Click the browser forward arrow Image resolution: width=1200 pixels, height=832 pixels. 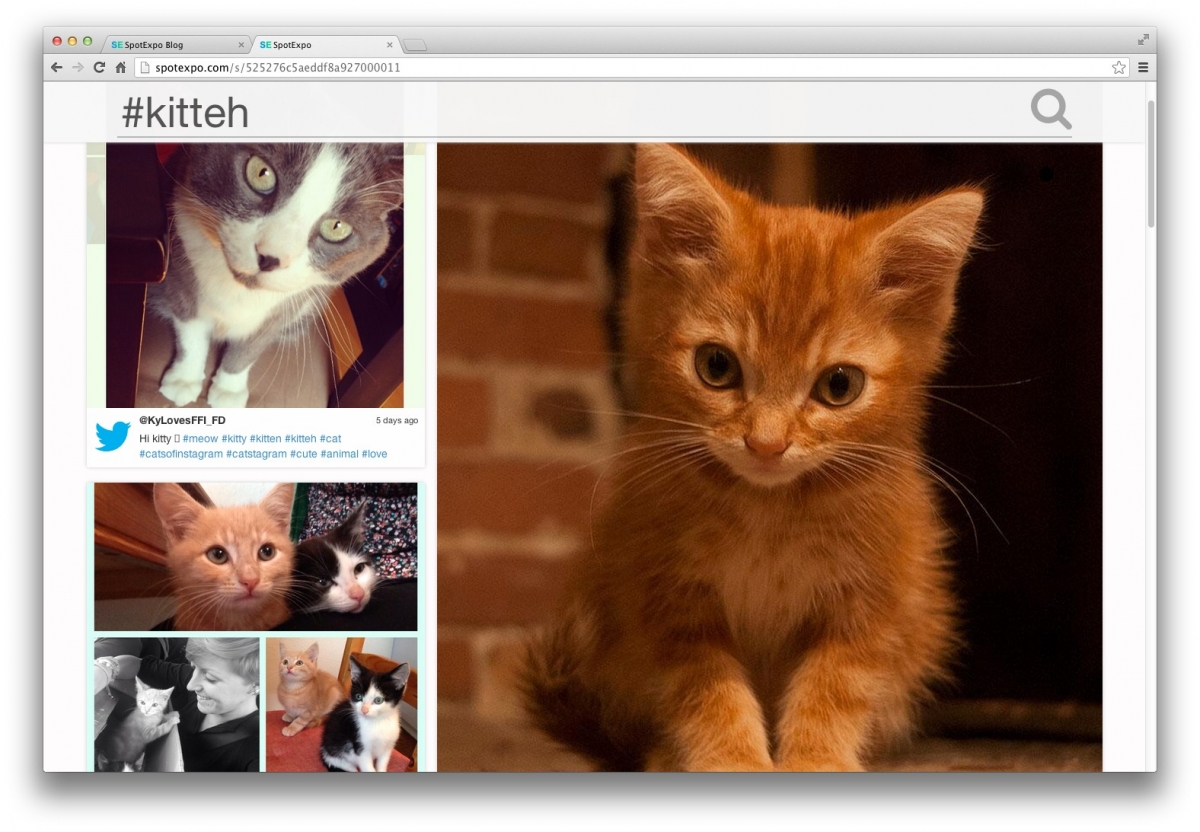point(78,67)
